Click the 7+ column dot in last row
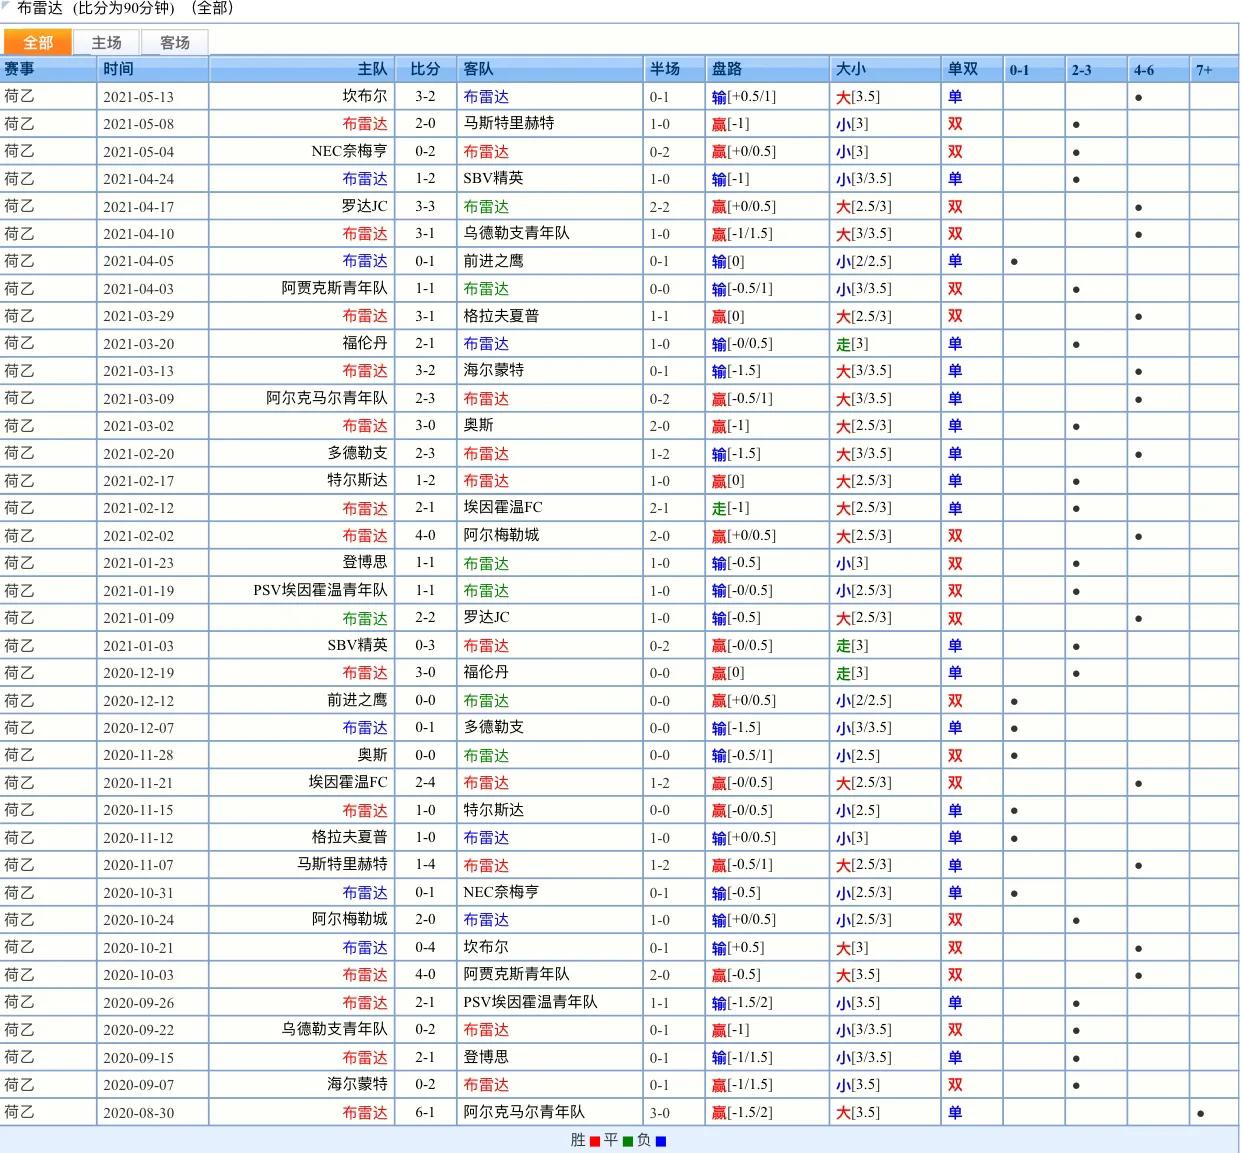 point(1200,1113)
